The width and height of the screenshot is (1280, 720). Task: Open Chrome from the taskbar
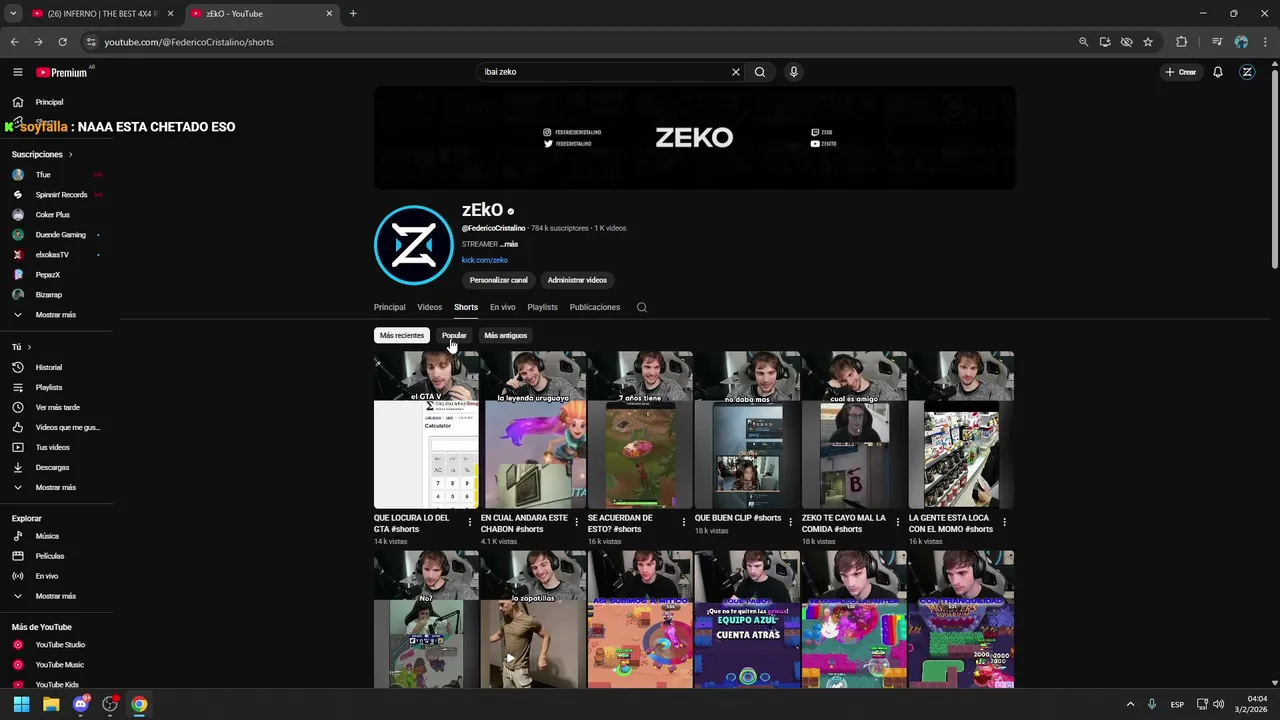point(139,704)
